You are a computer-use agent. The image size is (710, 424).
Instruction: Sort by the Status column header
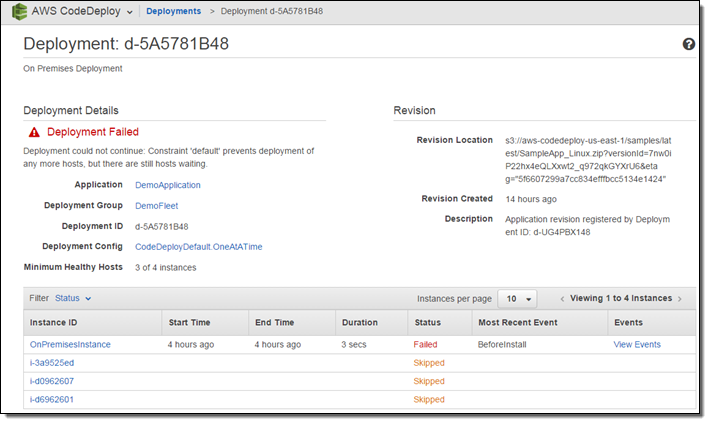click(427, 322)
